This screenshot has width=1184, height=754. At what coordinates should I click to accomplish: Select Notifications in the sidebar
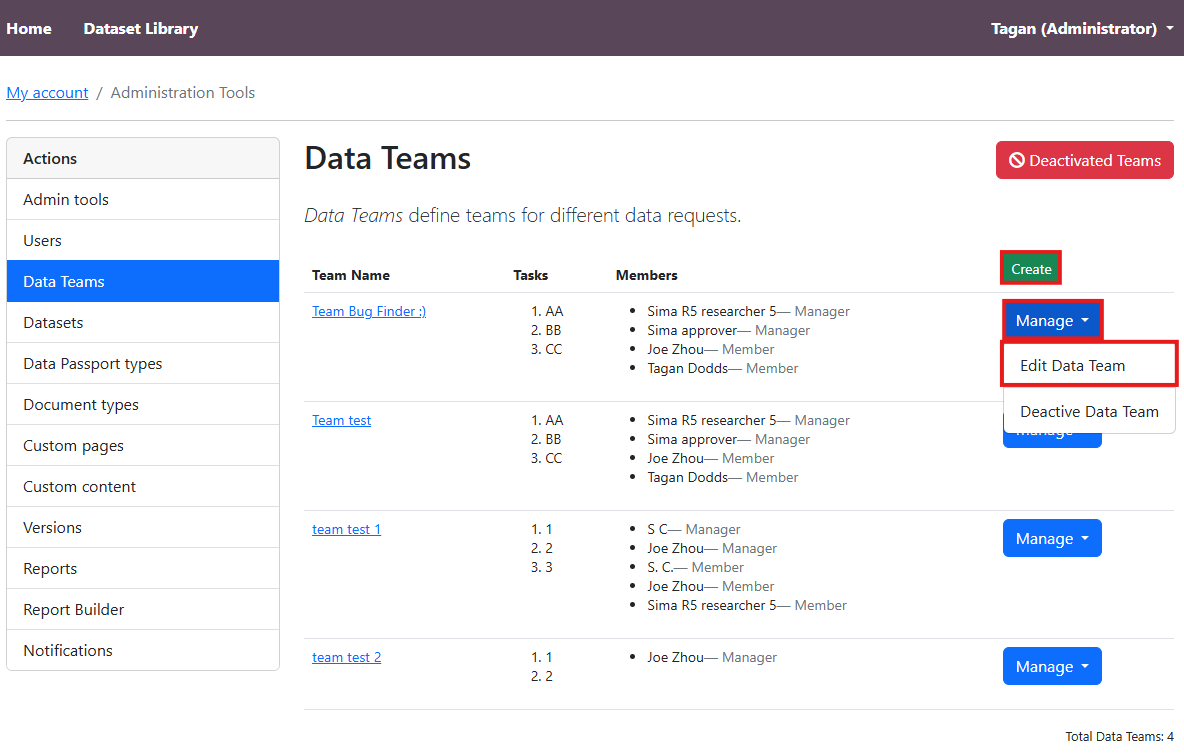(68, 650)
